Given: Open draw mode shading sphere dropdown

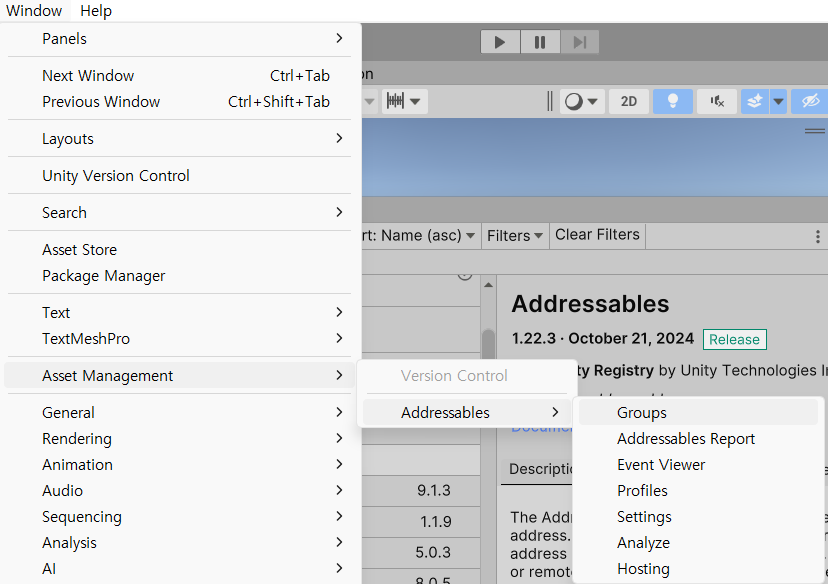Looking at the screenshot, I should (581, 101).
